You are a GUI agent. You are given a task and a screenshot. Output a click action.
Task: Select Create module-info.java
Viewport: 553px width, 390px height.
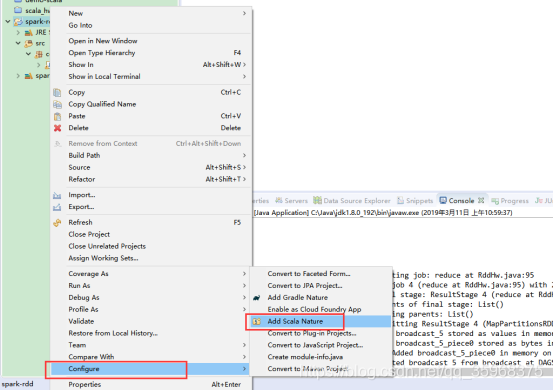321,357
